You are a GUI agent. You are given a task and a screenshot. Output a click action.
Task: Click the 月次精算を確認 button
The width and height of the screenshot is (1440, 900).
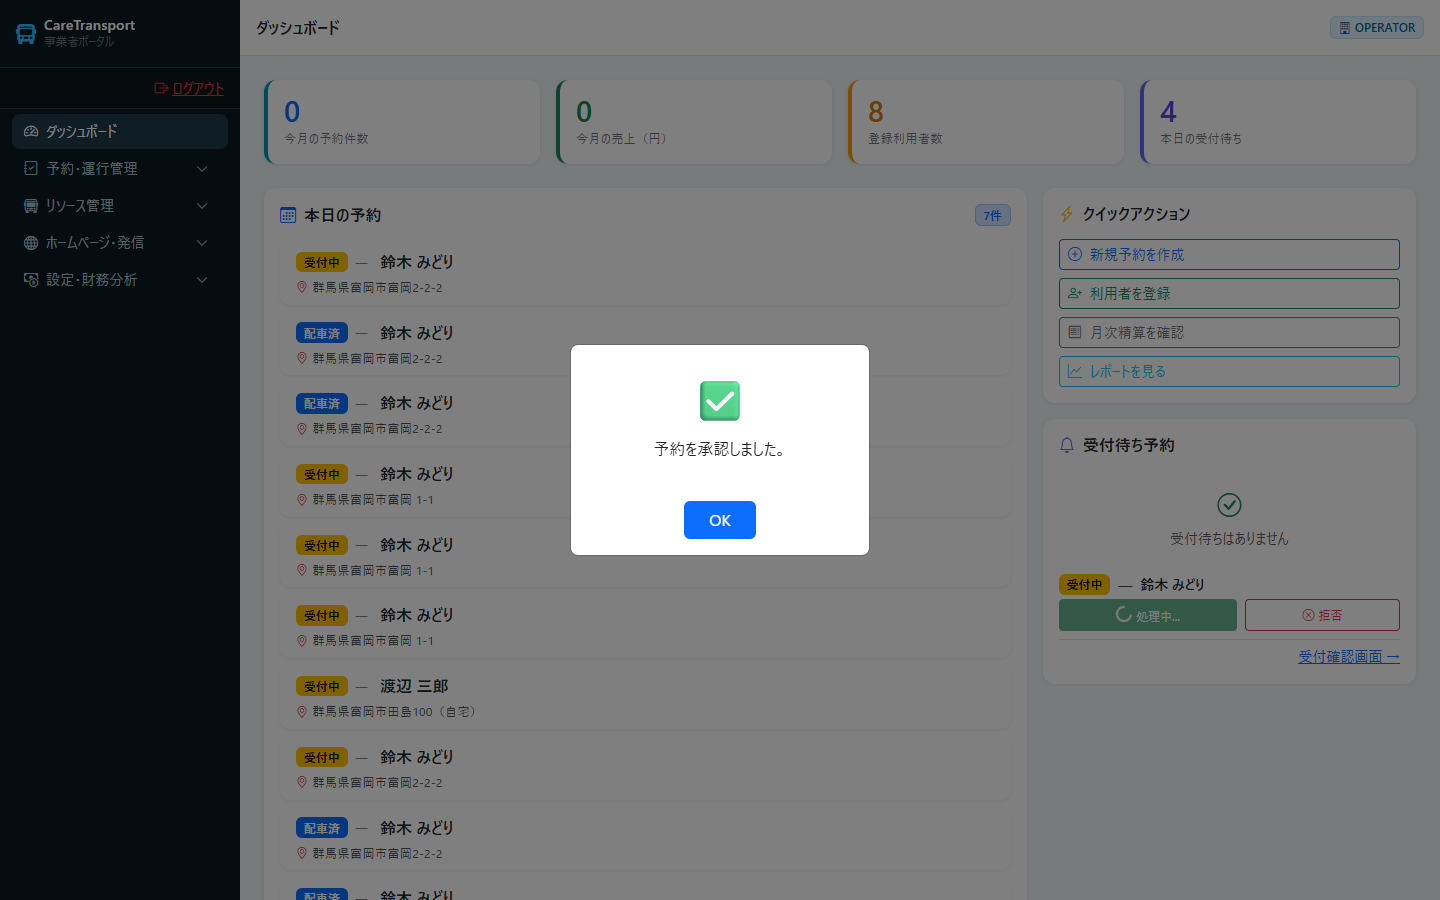[x=1229, y=332]
